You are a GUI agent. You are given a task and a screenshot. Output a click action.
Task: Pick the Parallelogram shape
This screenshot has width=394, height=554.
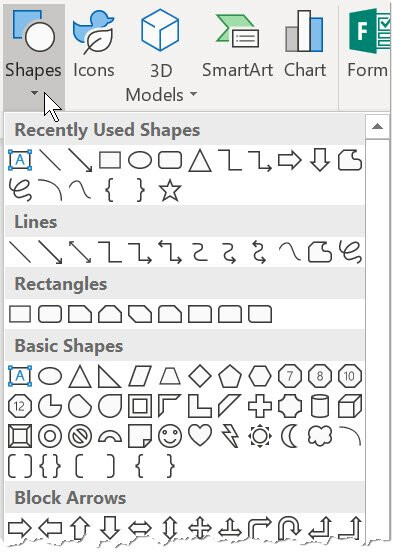[x=140, y=376]
